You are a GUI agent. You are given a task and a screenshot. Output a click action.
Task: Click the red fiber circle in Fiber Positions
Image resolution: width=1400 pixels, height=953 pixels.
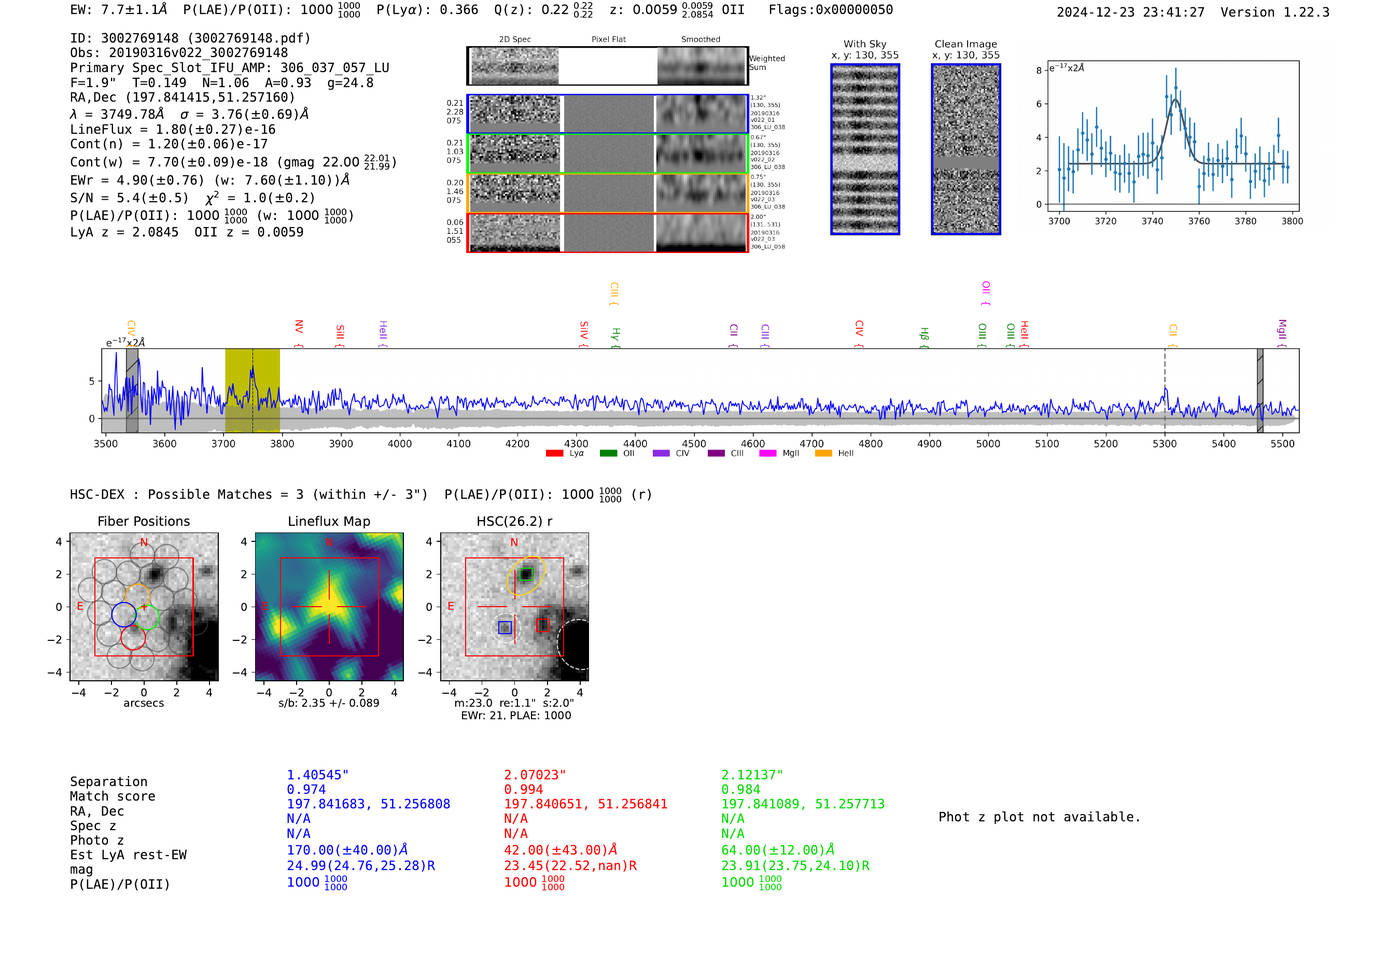click(x=133, y=638)
